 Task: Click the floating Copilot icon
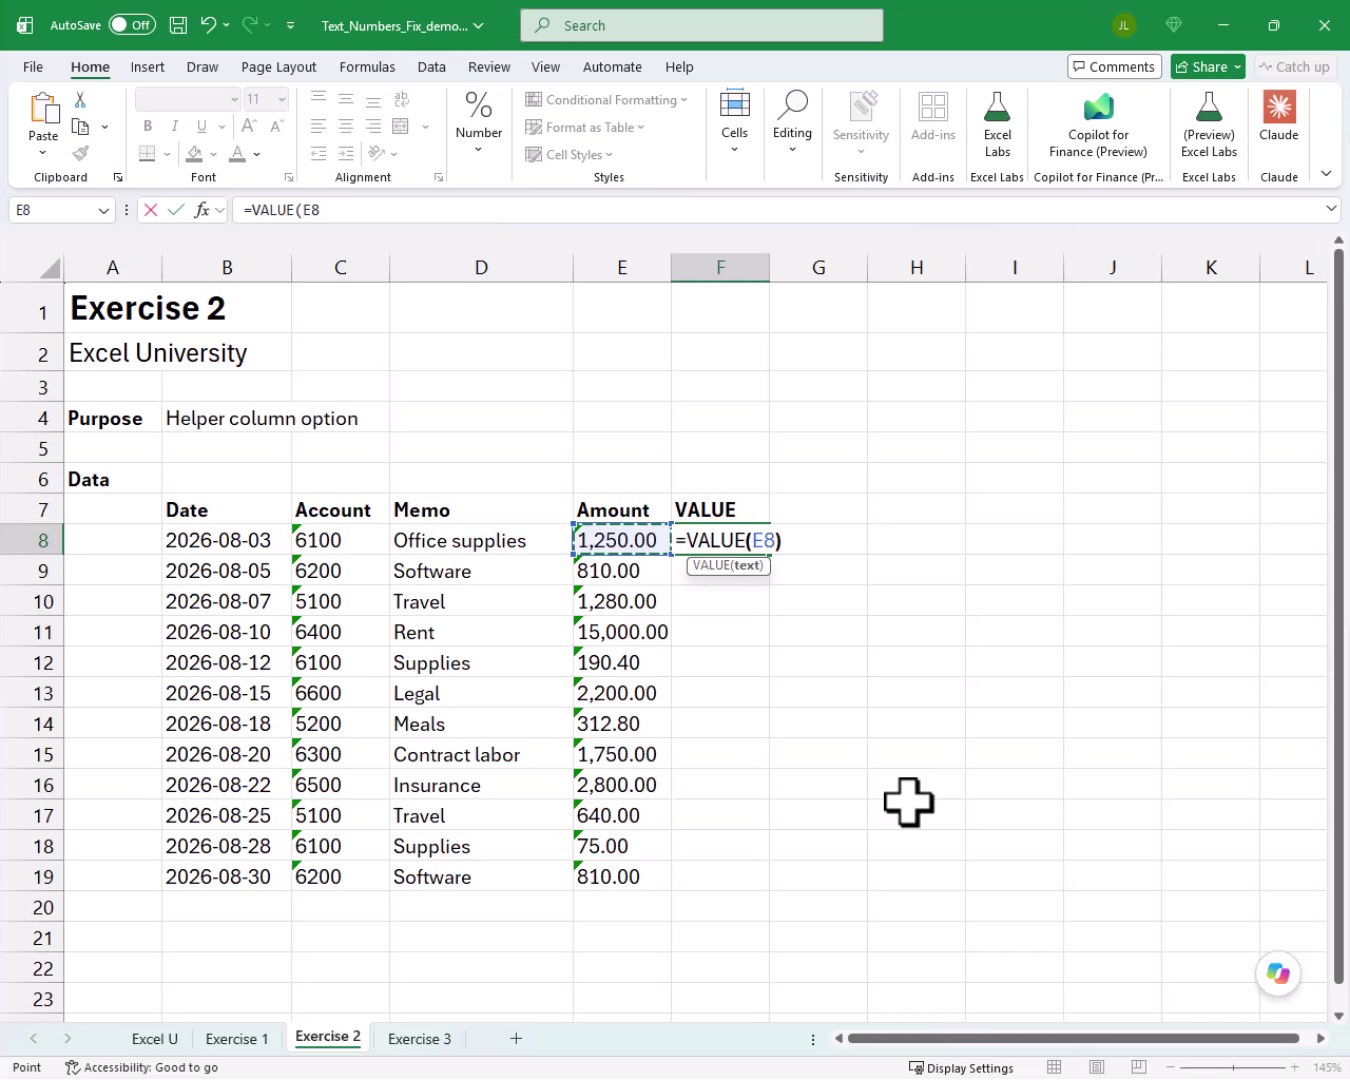pos(1278,973)
